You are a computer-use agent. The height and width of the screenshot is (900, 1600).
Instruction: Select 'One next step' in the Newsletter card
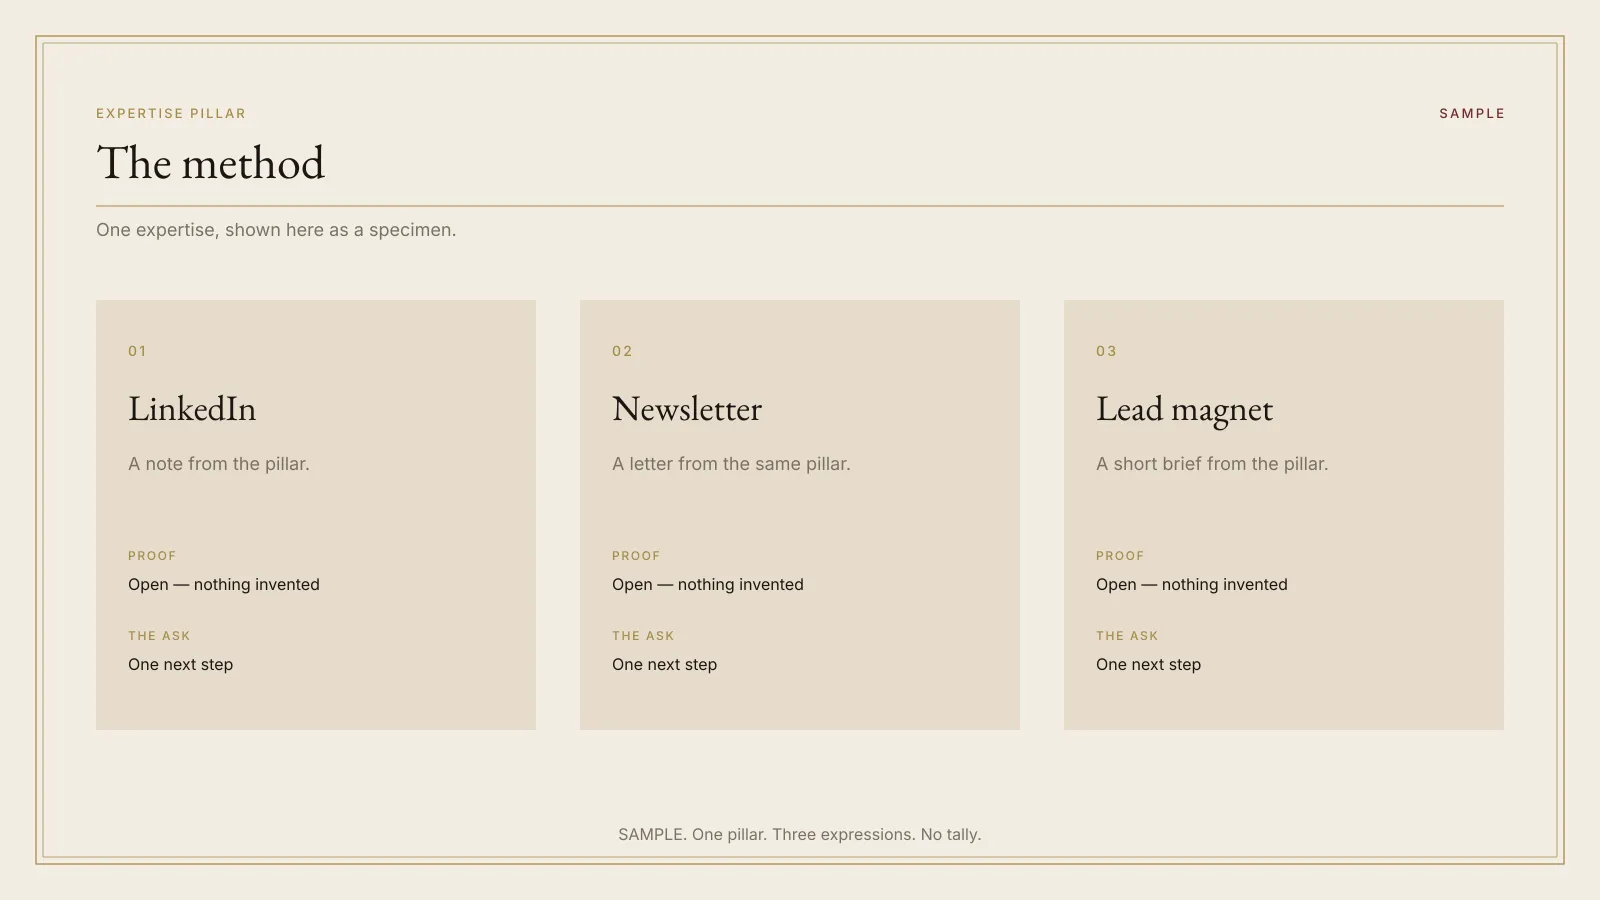click(665, 665)
